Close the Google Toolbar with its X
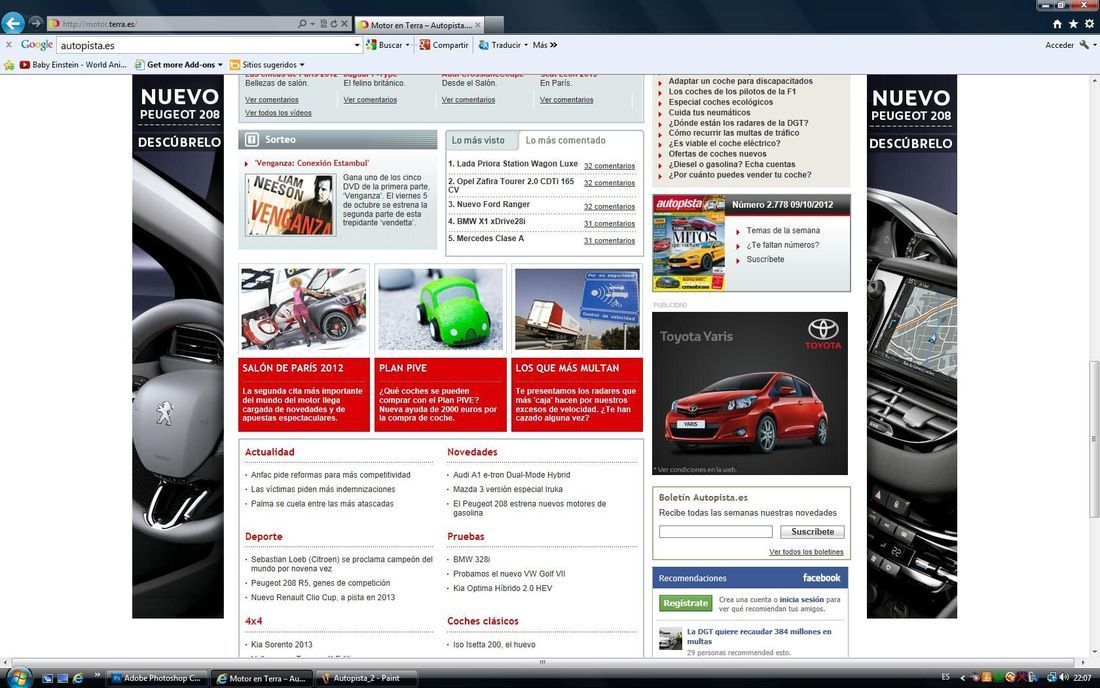The image size is (1100, 688). click(x=8, y=45)
